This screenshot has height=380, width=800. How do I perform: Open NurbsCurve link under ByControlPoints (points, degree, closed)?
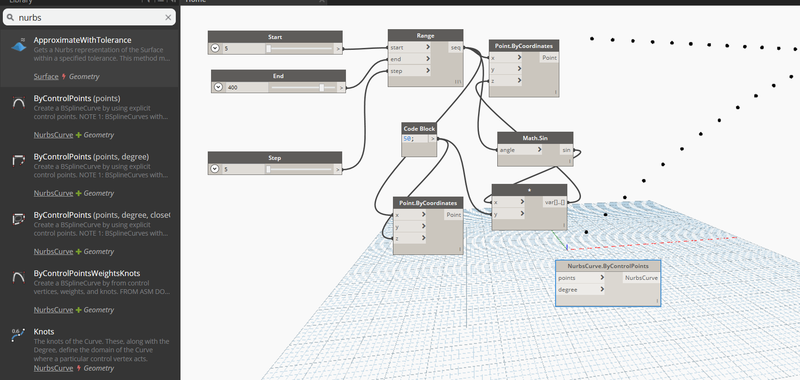[x=53, y=251]
